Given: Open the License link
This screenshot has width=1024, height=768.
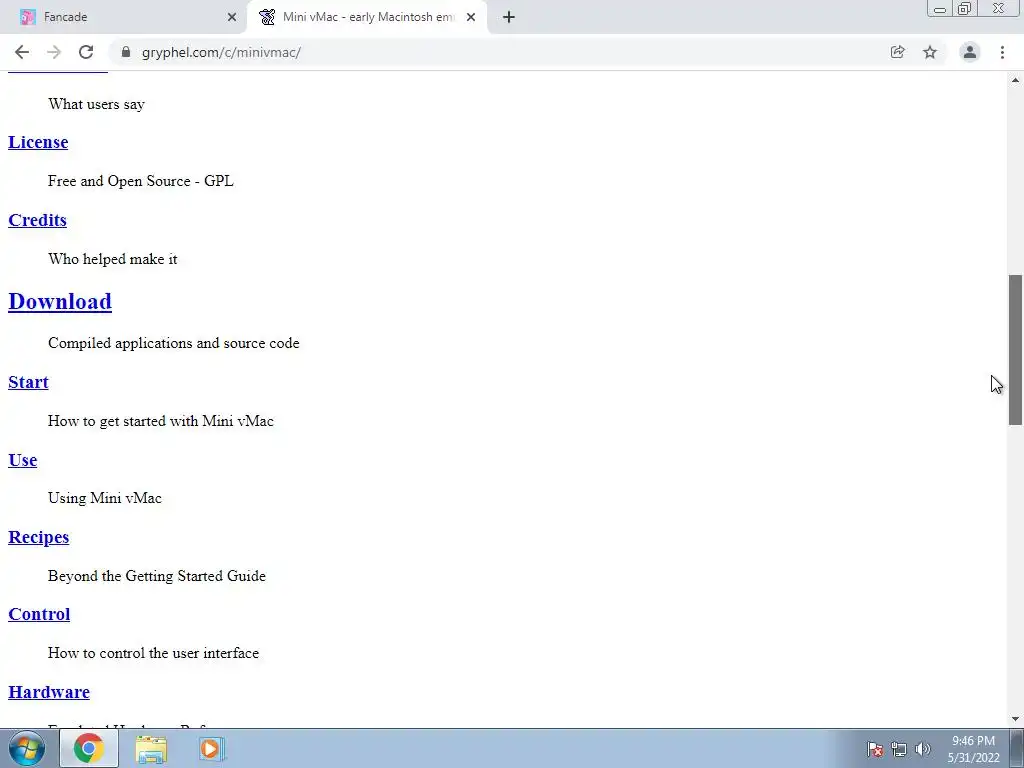Looking at the screenshot, I should [38, 142].
